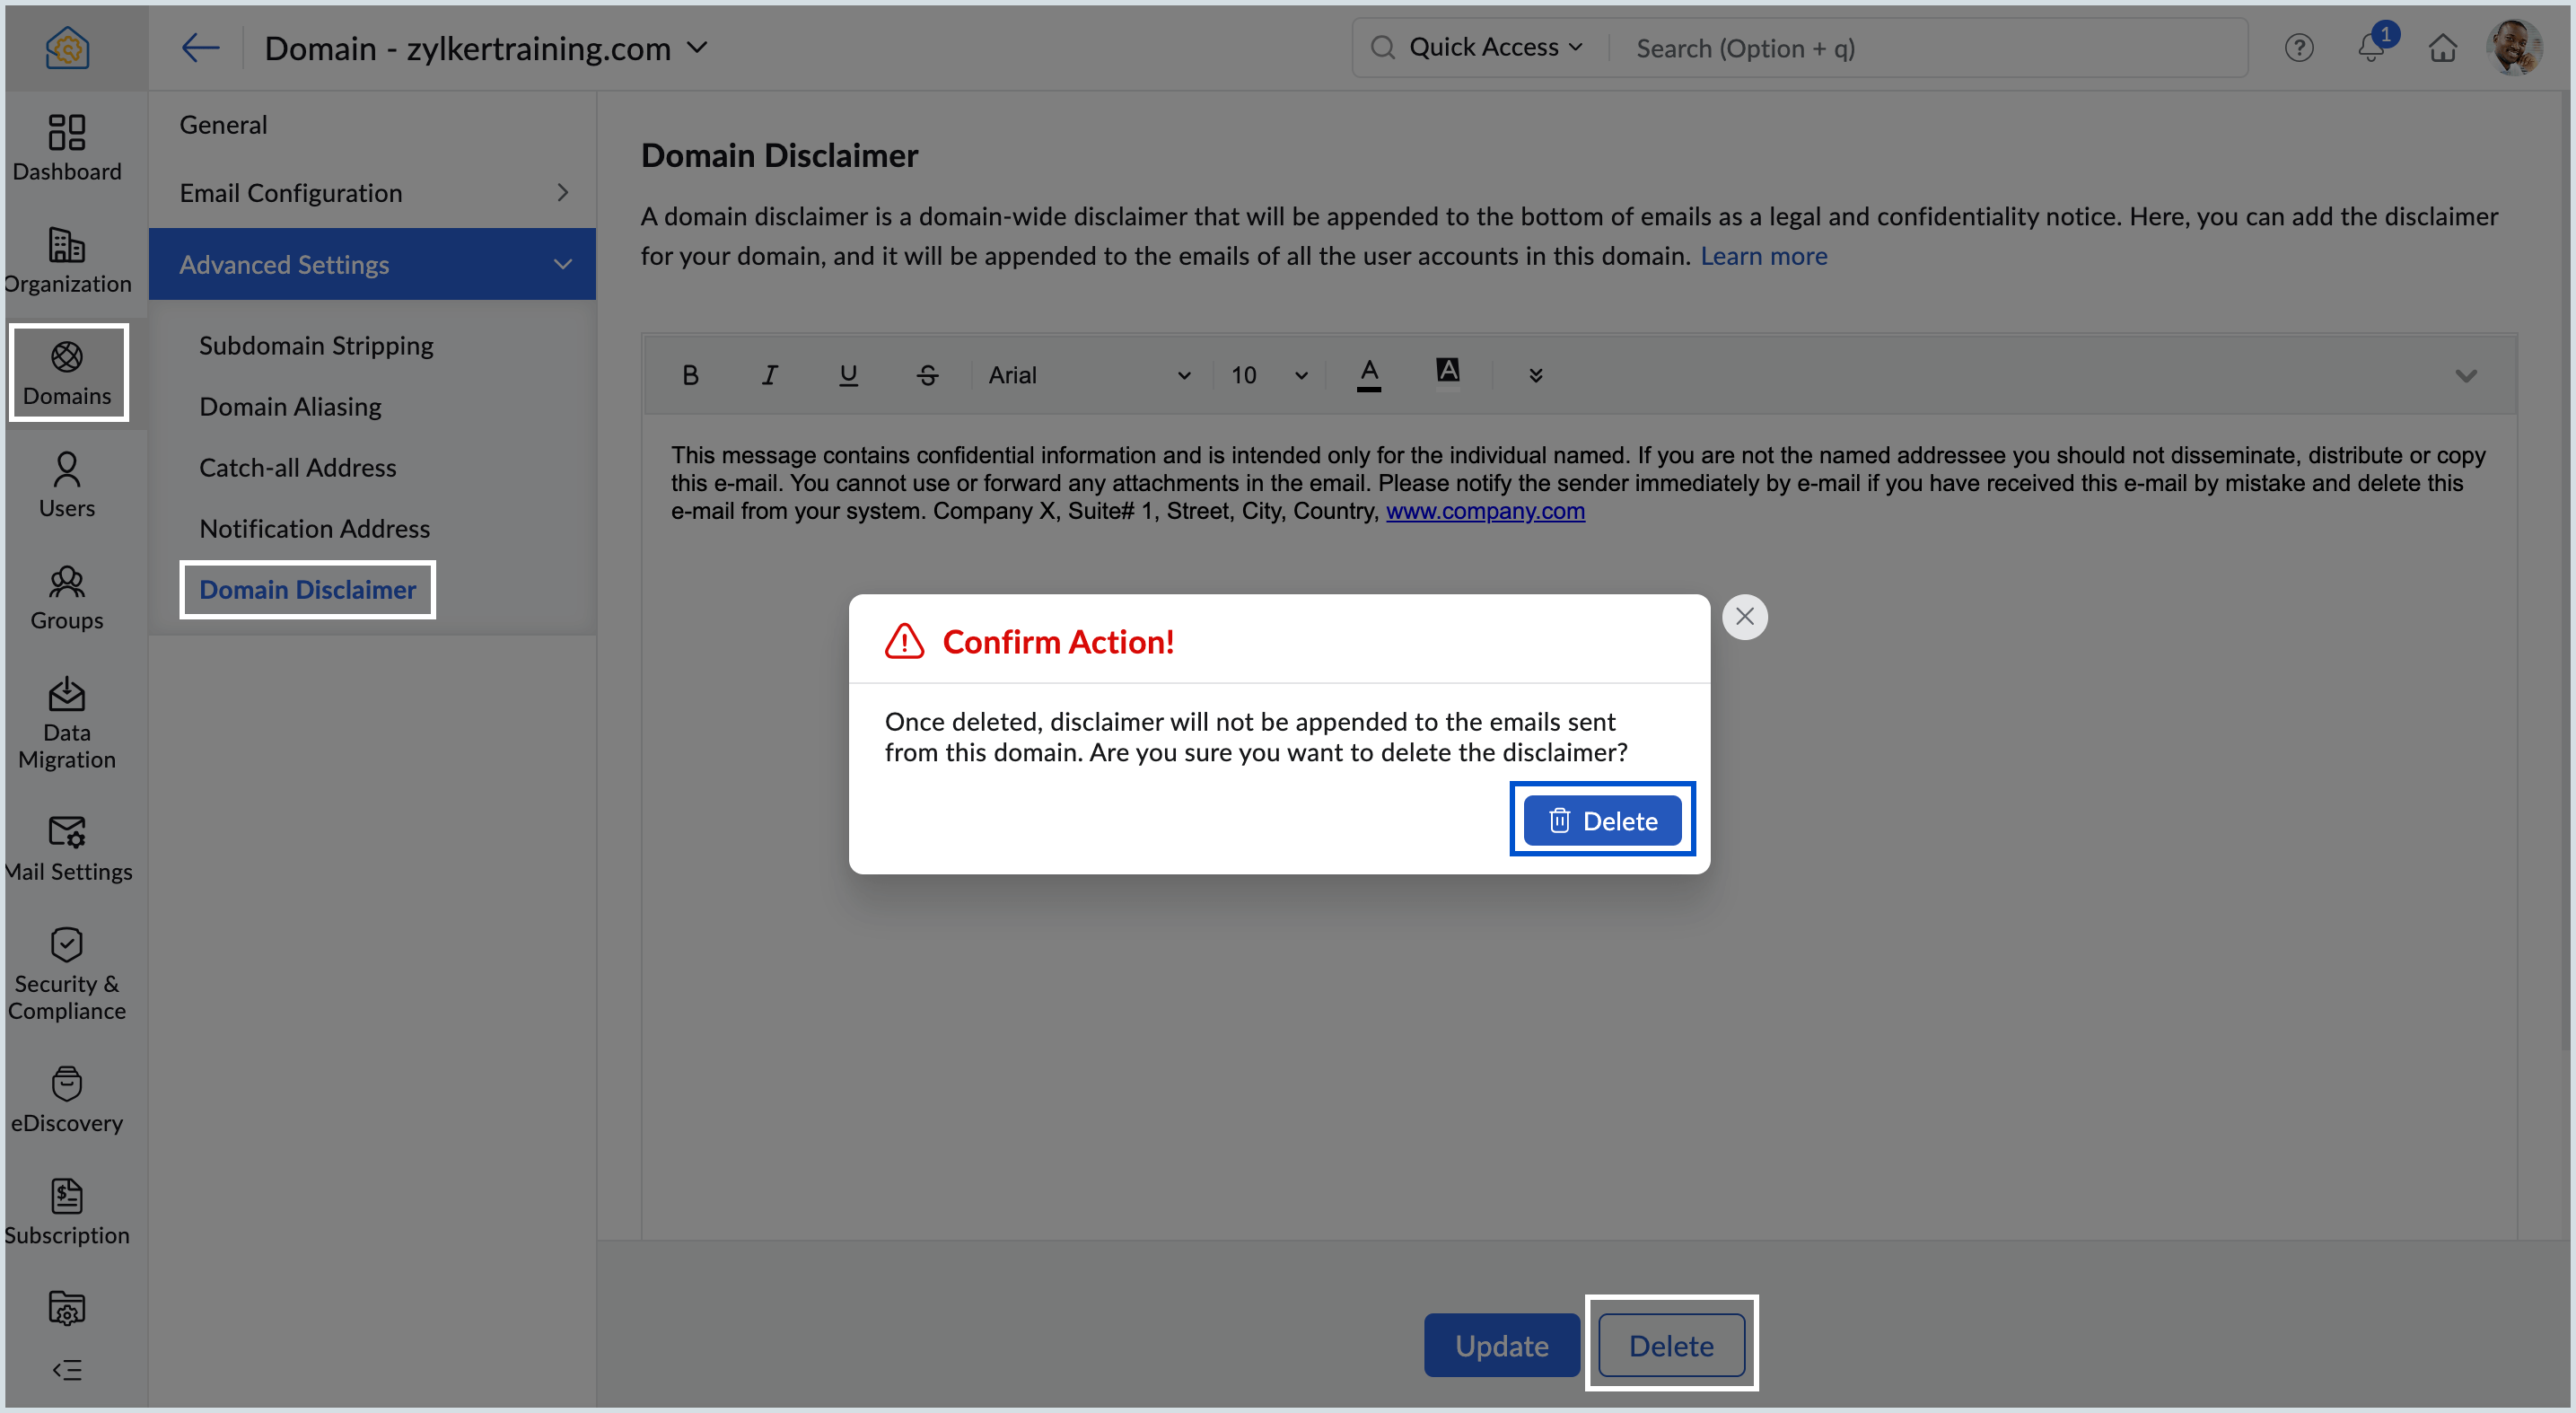Viewport: 2576px width, 1413px height.
Task: Open Security & Compliance section
Action: point(67,974)
